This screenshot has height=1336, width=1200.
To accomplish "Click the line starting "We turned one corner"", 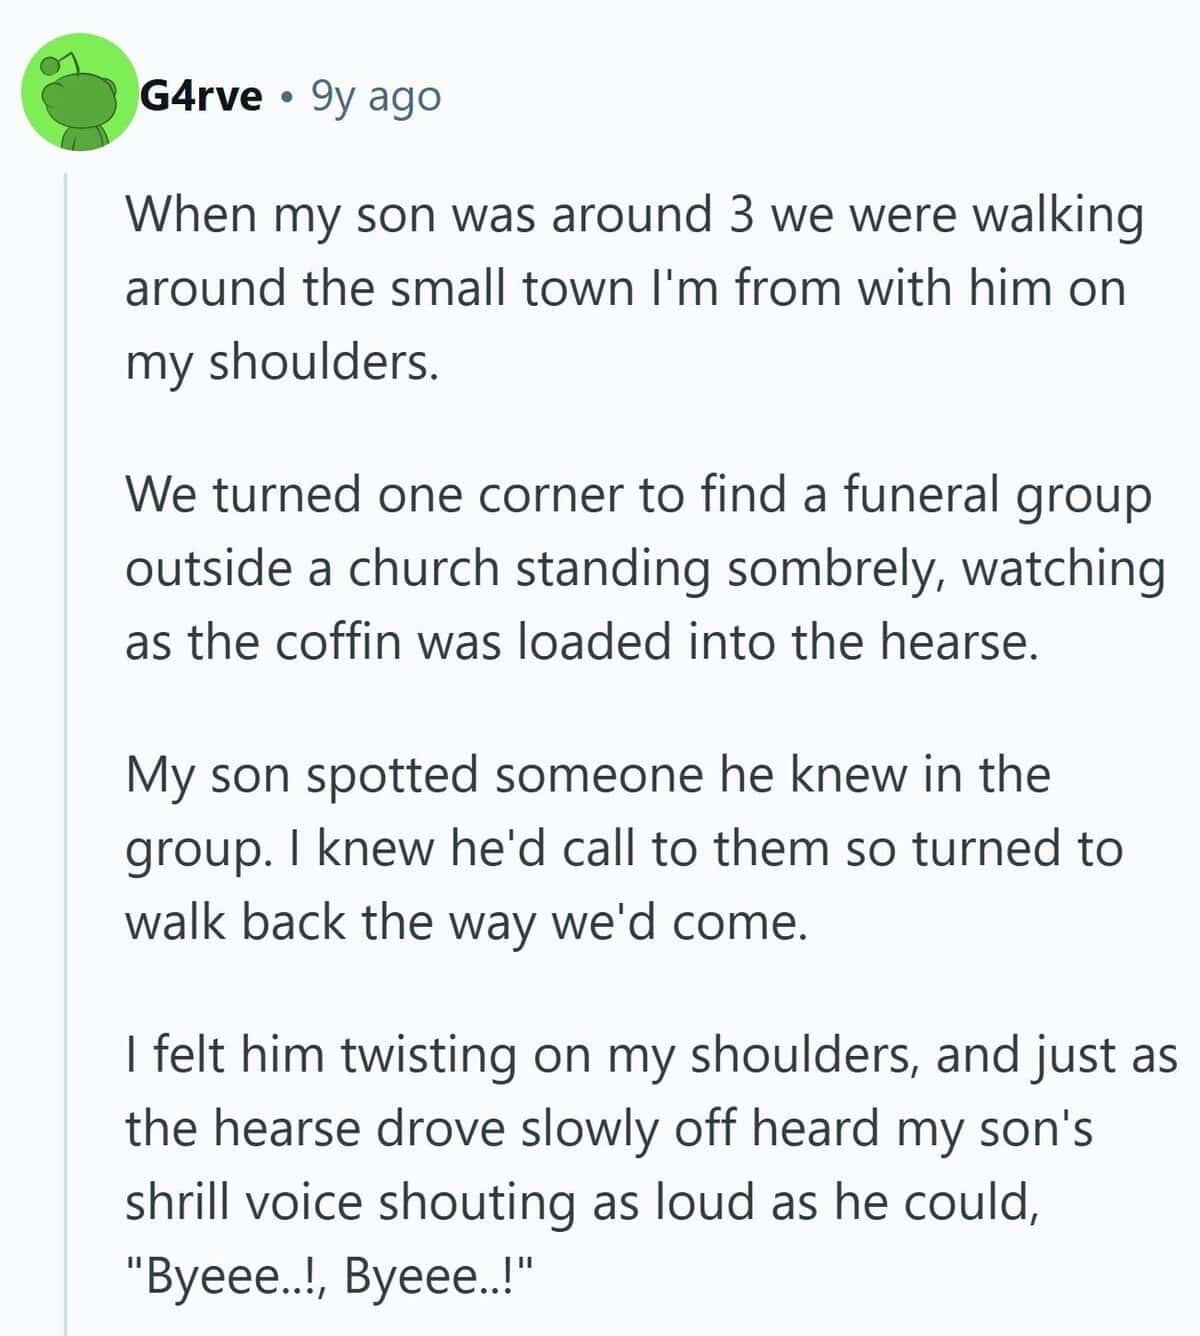I will click(638, 495).
